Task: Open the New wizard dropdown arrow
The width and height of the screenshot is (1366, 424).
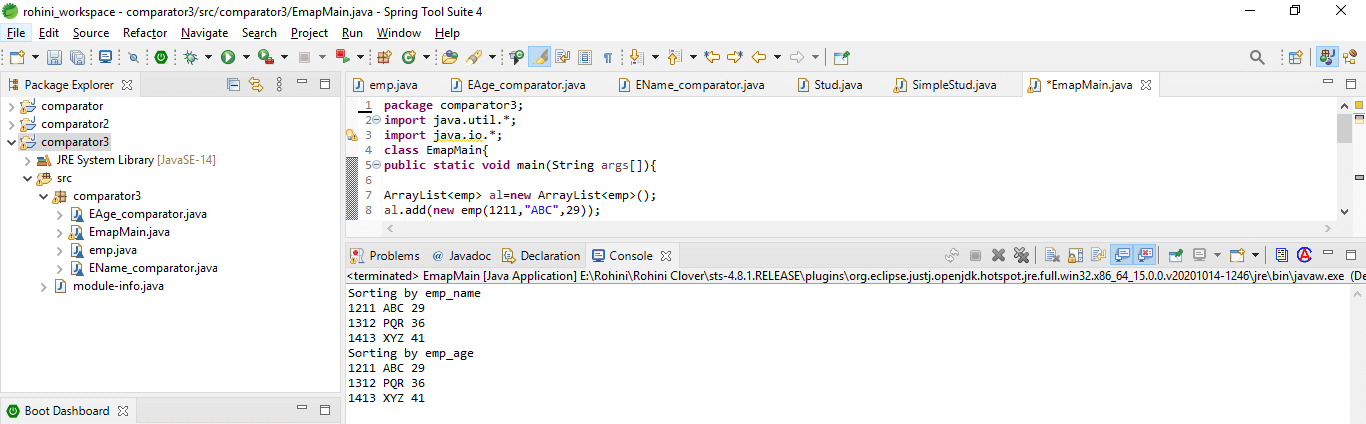Action: (x=36, y=58)
